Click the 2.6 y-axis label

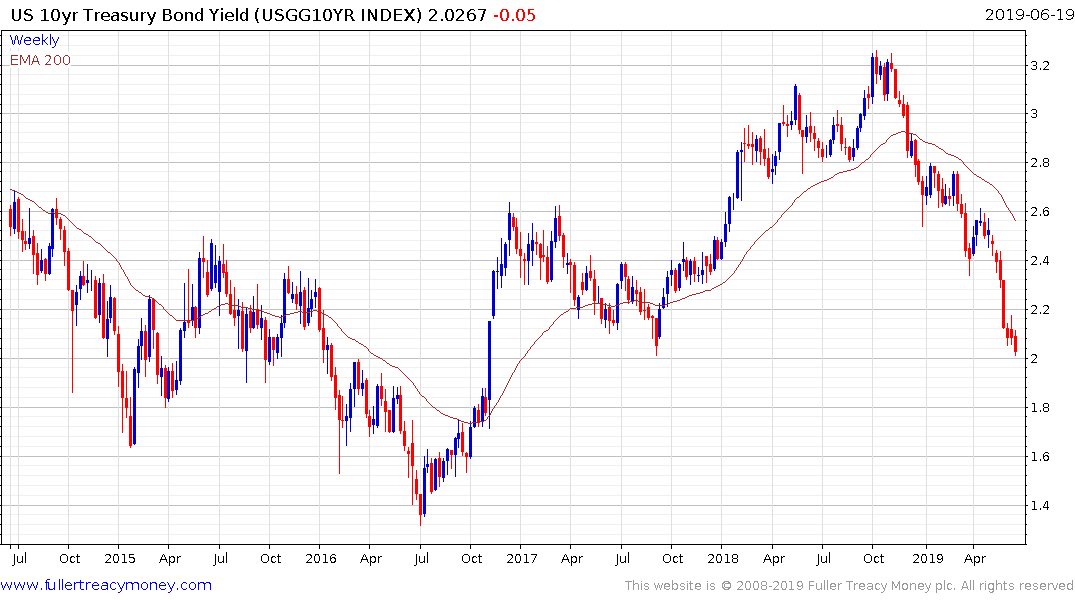click(x=1040, y=212)
